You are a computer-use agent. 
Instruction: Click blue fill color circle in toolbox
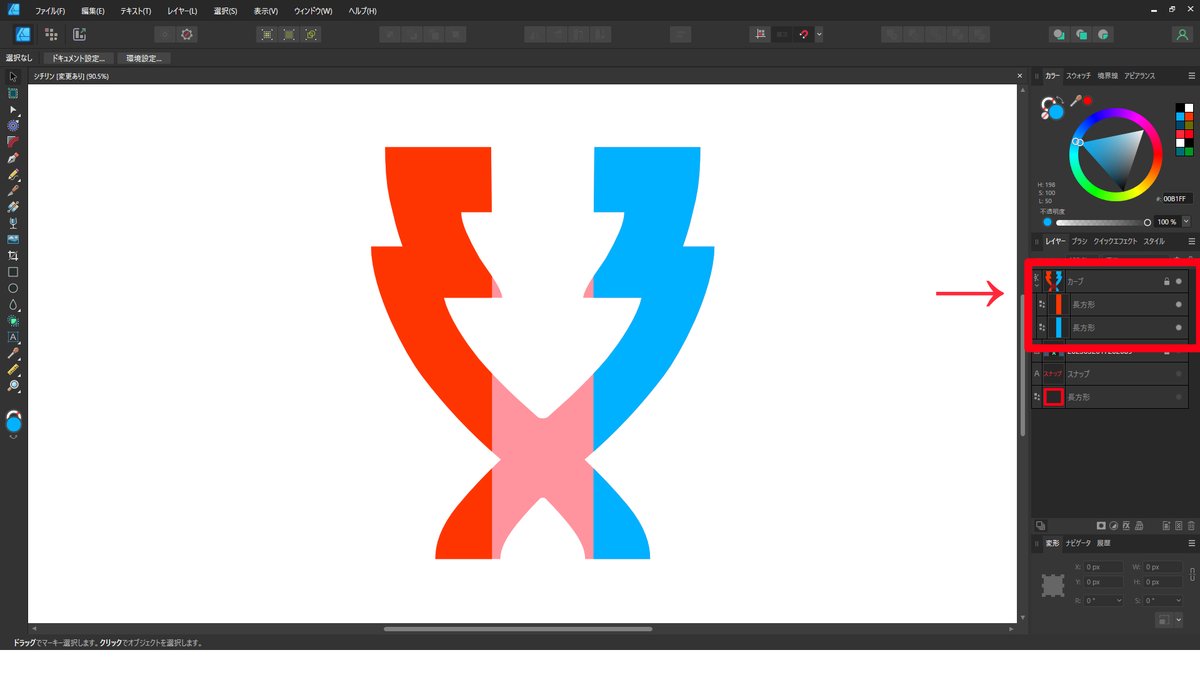pos(14,424)
